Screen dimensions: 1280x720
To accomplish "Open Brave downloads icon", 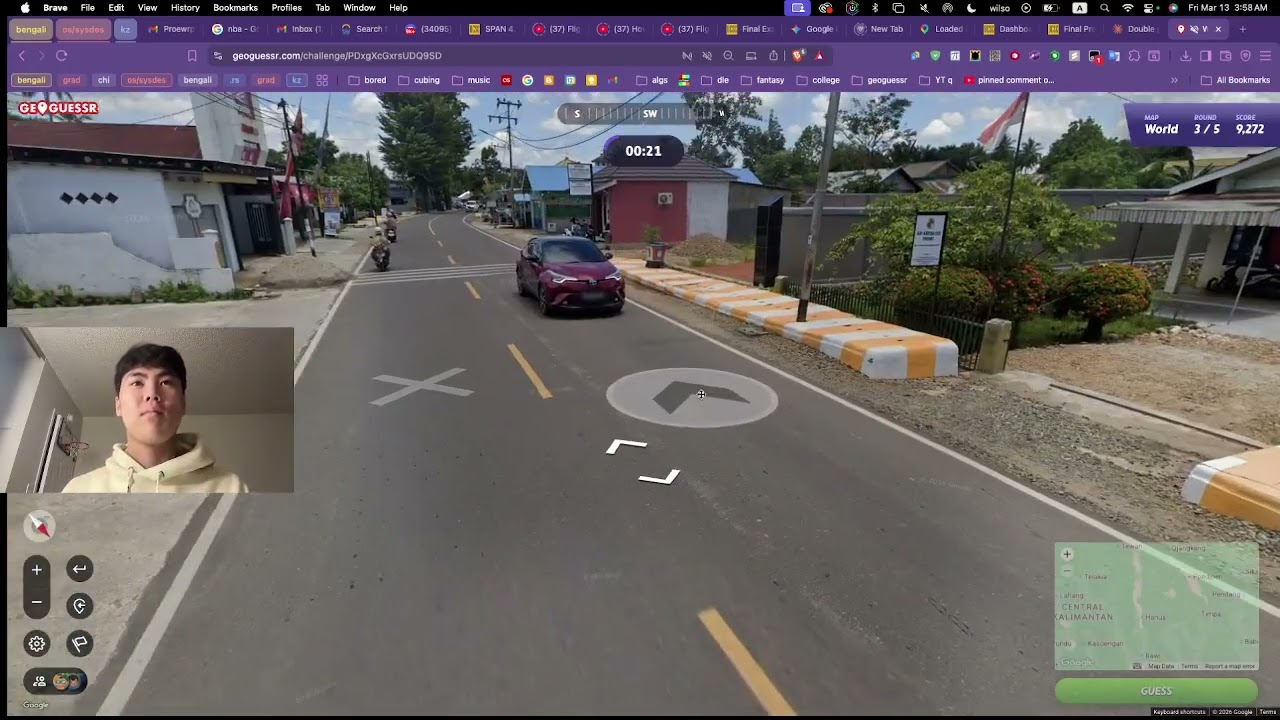I will click(1185, 56).
